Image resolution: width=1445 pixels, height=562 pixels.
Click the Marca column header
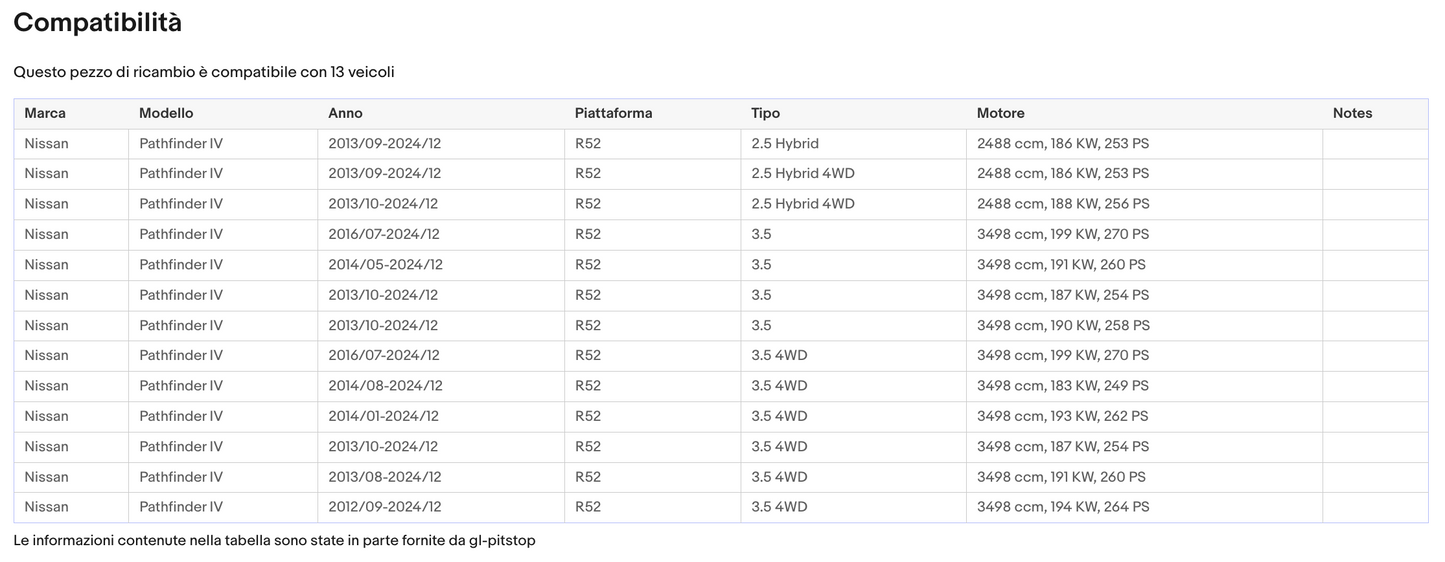(x=45, y=113)
